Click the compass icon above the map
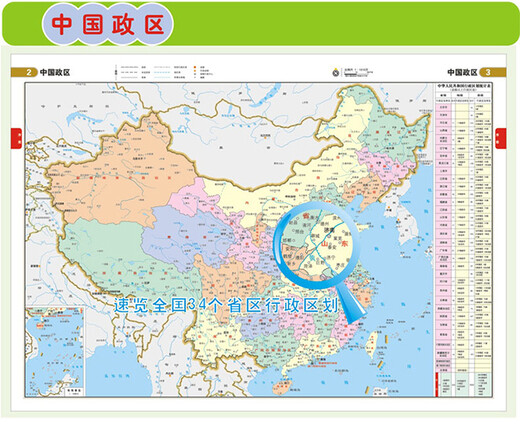 coord(336,72)
